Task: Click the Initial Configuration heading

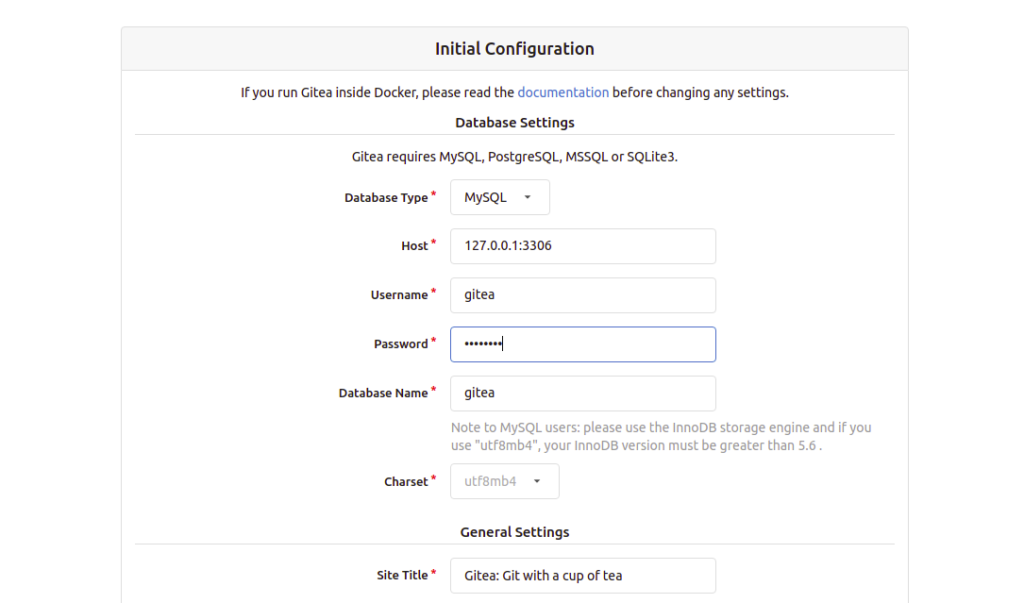Action: coord(515,49)
